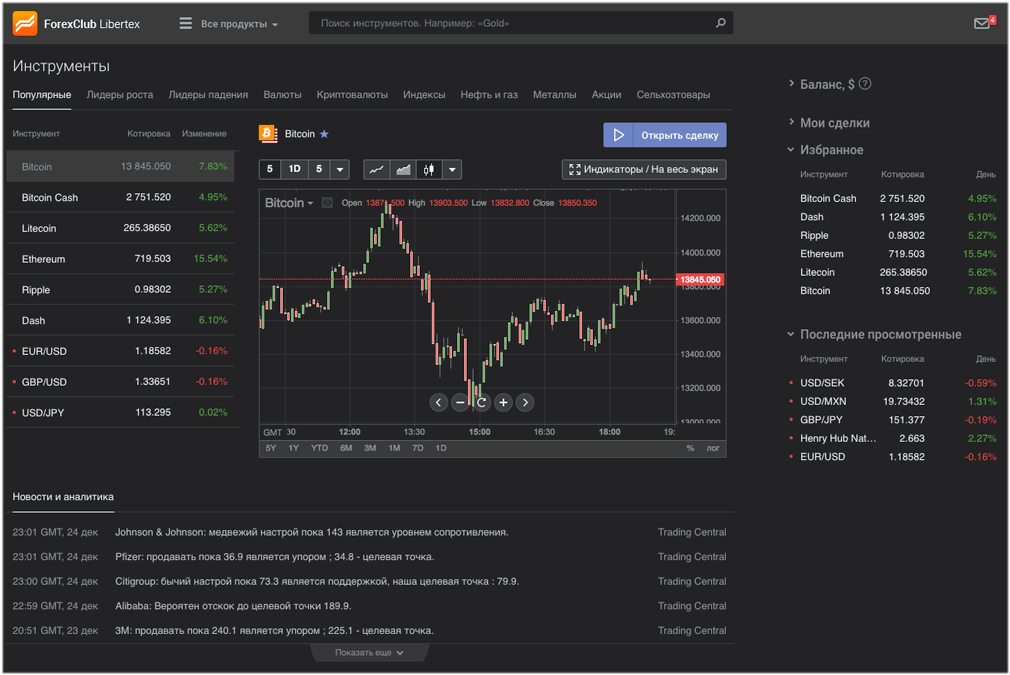Open the inbox envelope icon with notification badge
This screenshot has width=1010, height=675.
click(x=981, y=21)
